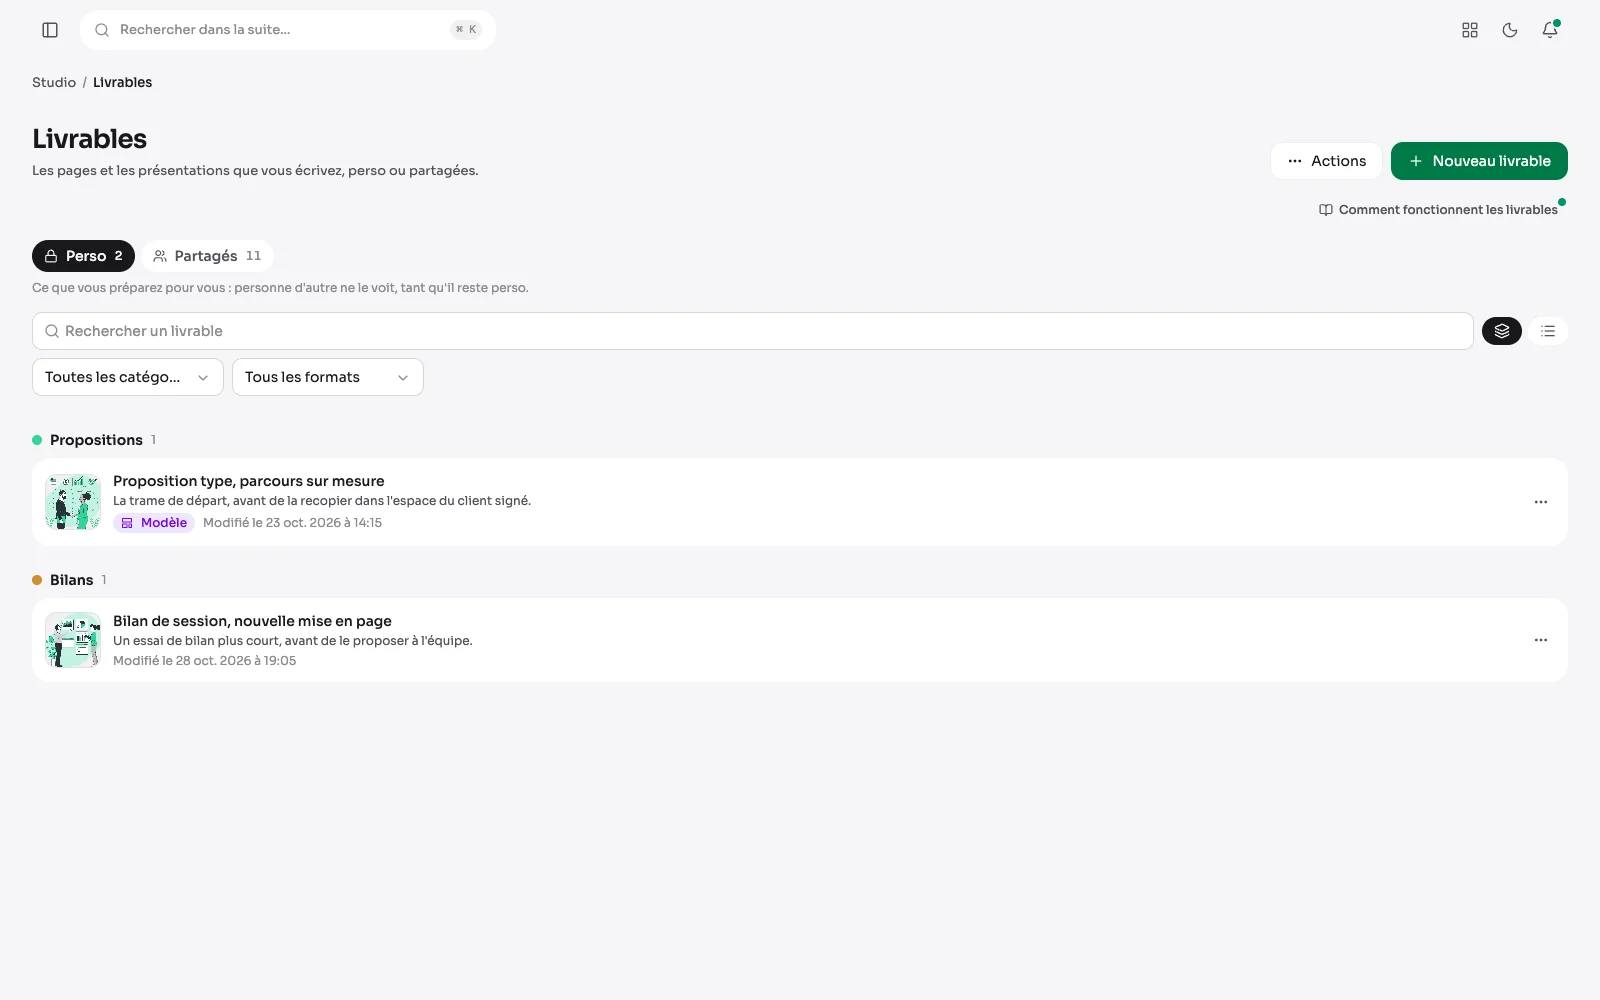Open the Bilan de session thumbnail
This screenshot has width=1600, height=1000.
point(73,640)
